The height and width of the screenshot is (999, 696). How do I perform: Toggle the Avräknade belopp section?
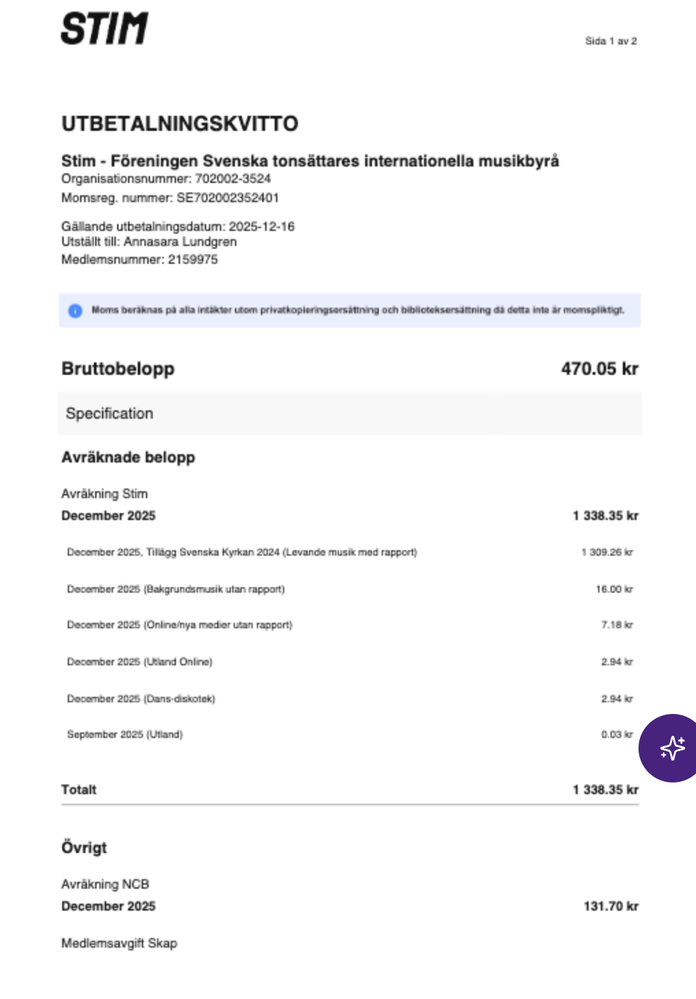tap(127, 457)
